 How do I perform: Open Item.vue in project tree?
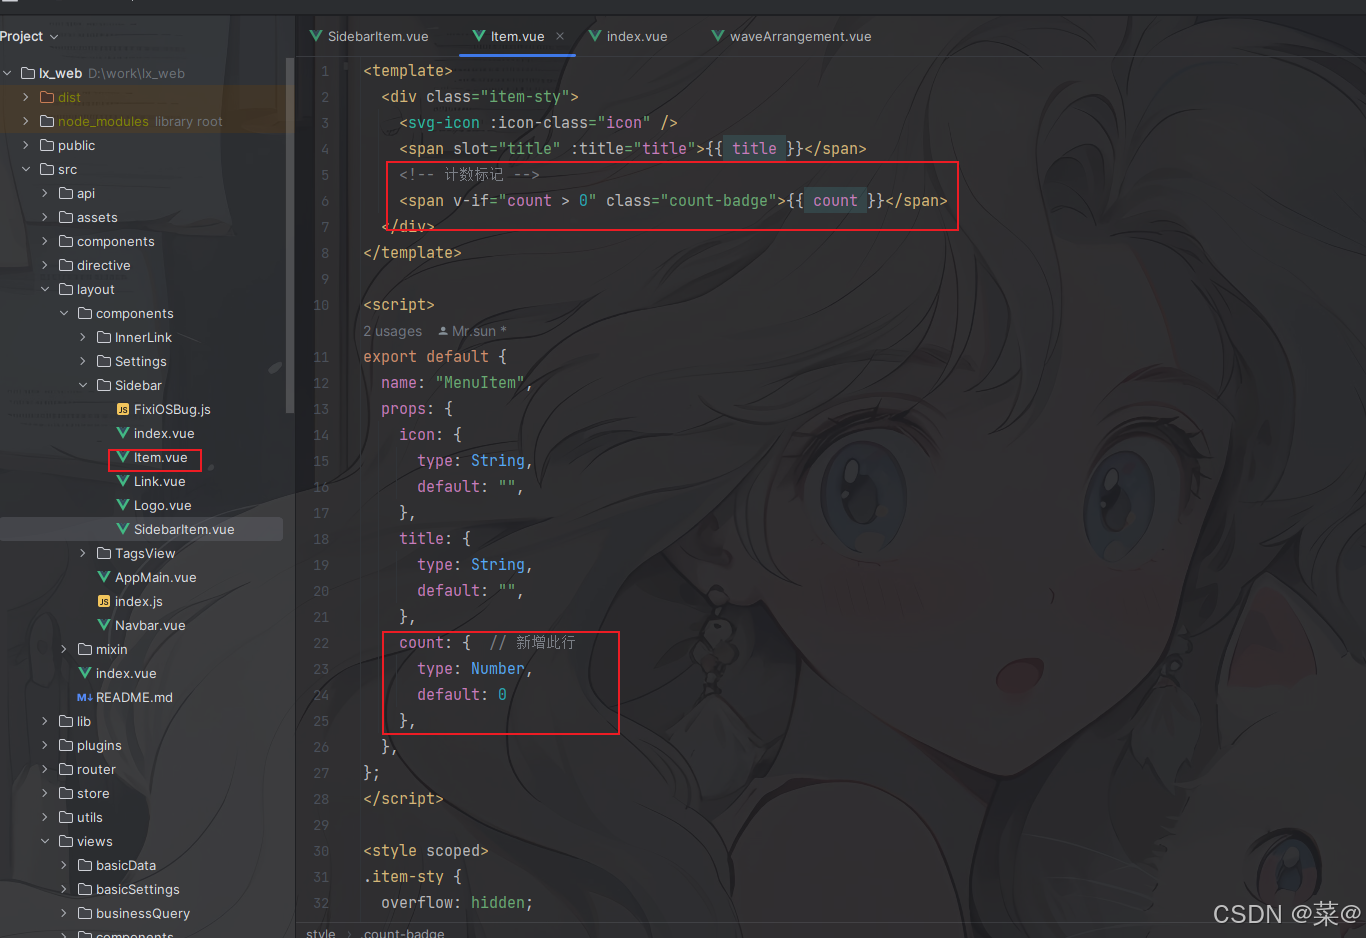(160, 457)
